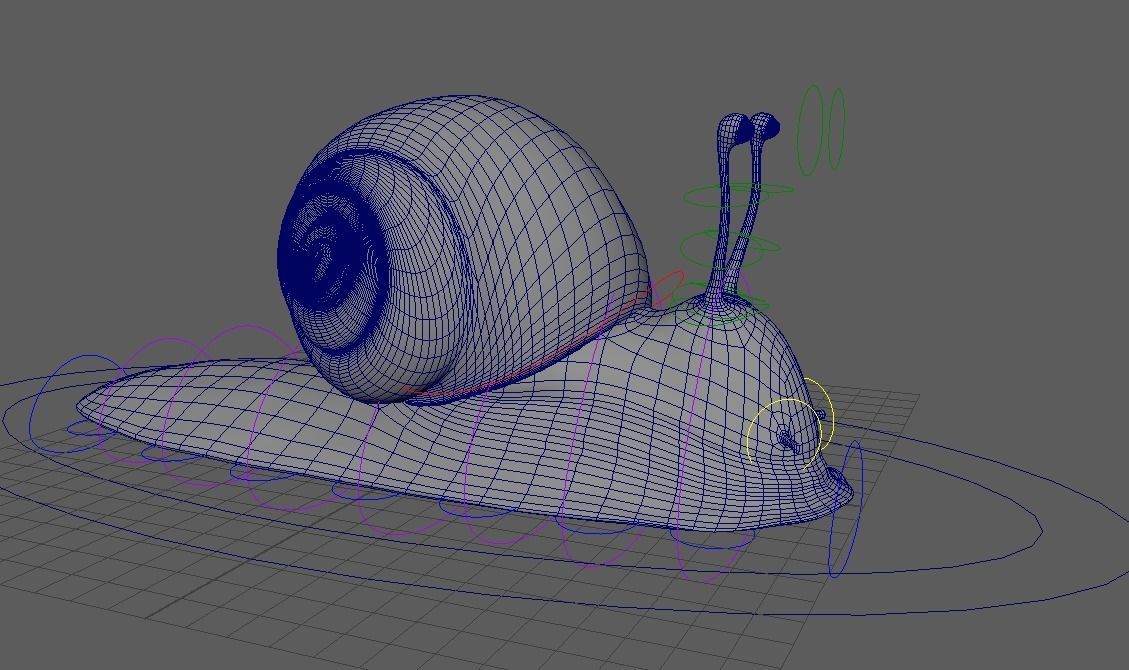Image resolution: width=1129 pixels, height=670 pixels.
Task: Pick the large yellow circle control on snail's face
Action: pyautogui.click(x=784, y=434)
